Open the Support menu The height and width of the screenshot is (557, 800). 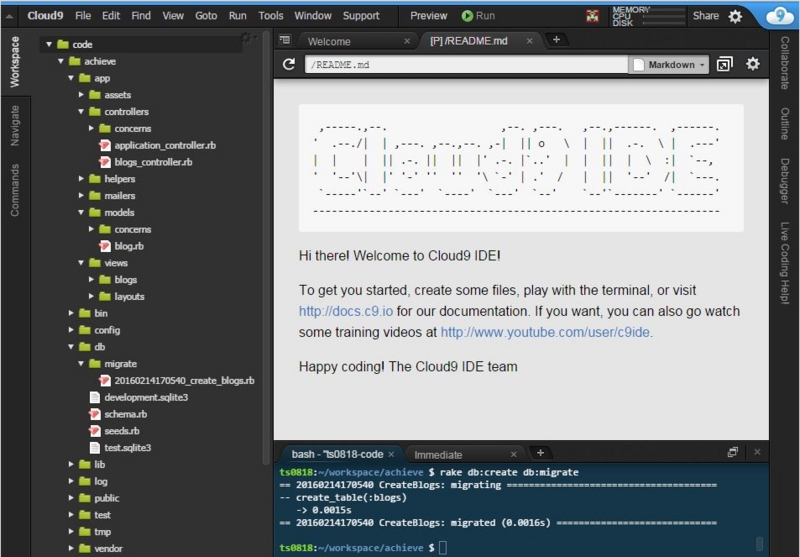[361, 16]
